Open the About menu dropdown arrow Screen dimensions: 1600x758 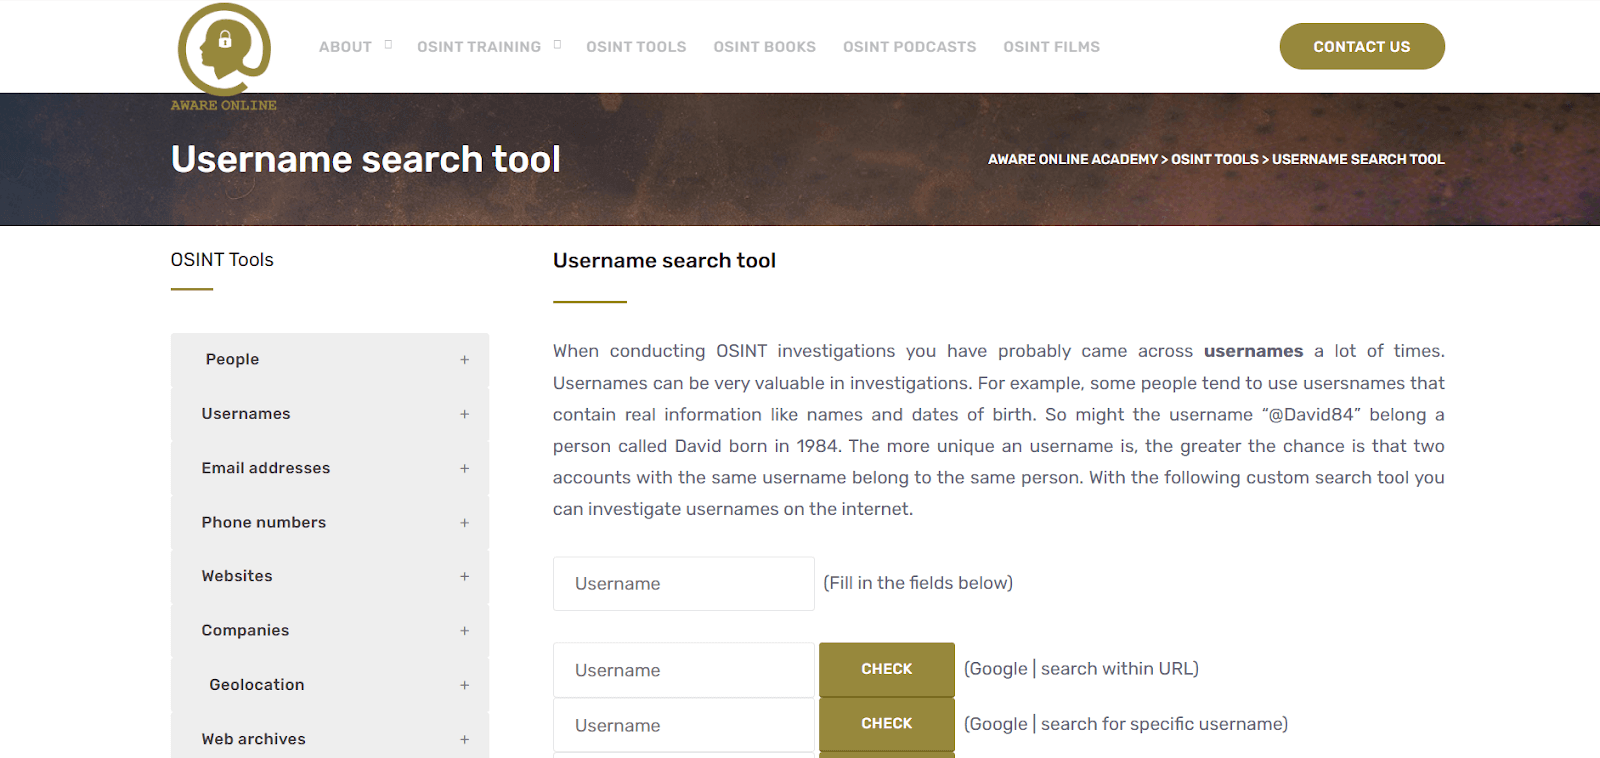(x=388, y=45)
